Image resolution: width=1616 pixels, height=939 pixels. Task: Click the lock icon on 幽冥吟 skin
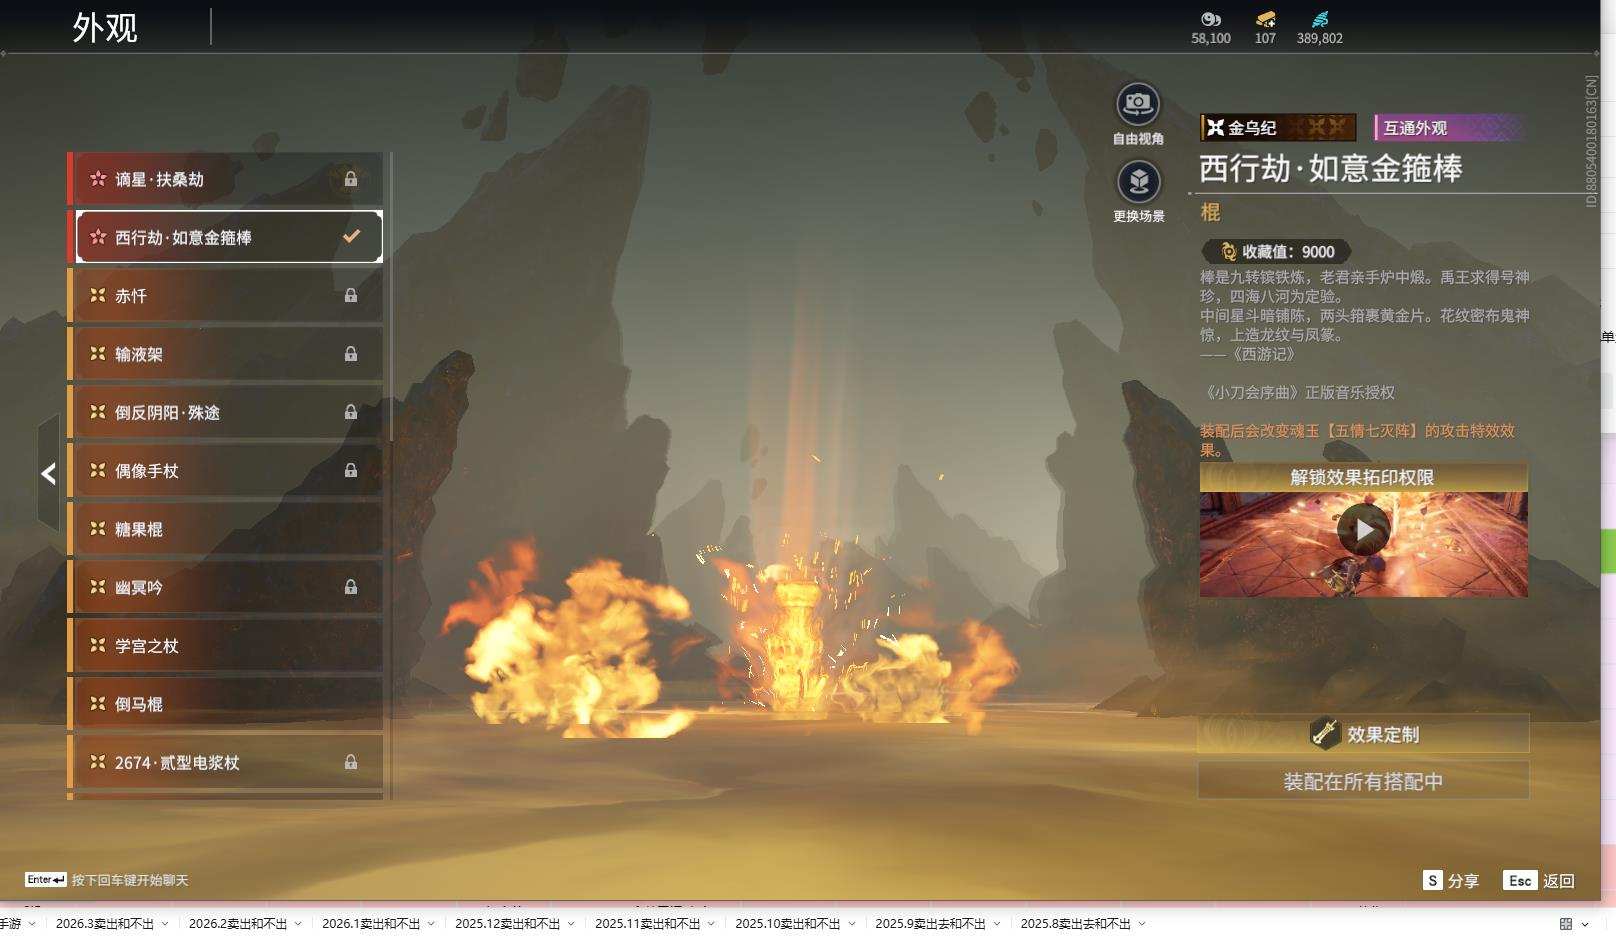coord(351,587)
